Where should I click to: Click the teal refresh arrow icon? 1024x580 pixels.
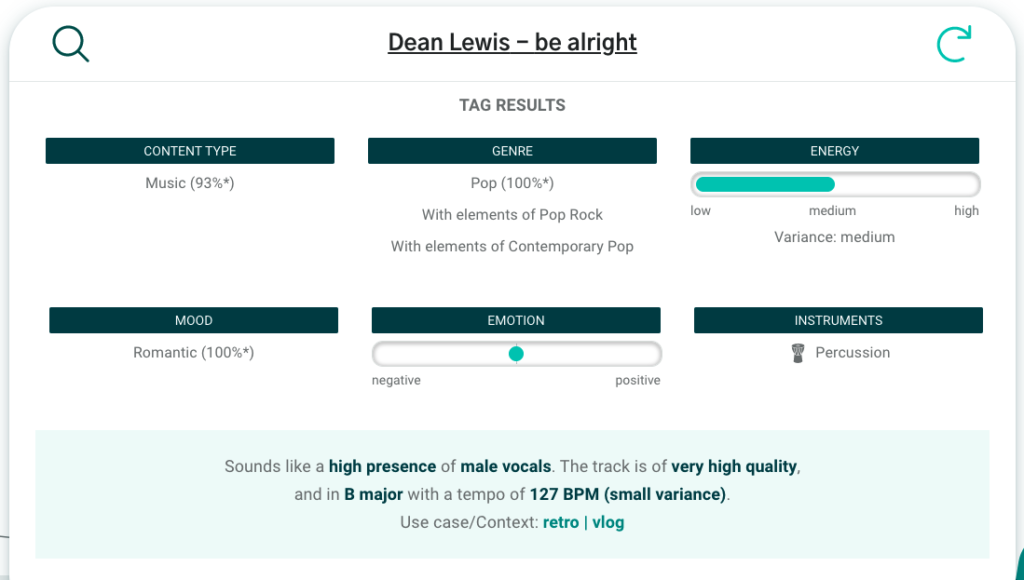(x=954, y=44)
